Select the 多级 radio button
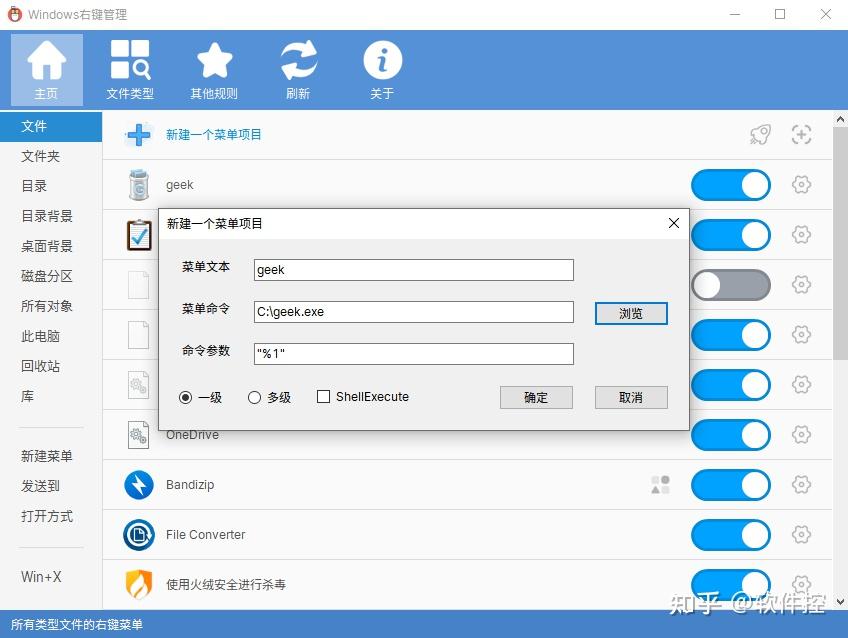The height and width of the screenshot is (638, 848). pos(255,396)
